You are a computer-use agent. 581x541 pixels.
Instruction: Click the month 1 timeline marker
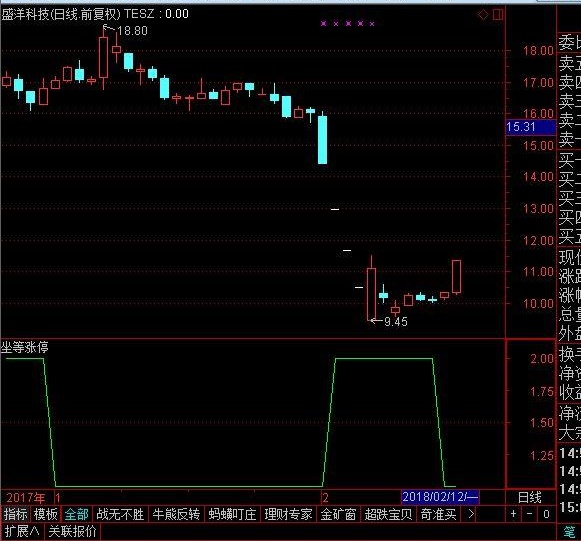58,498
